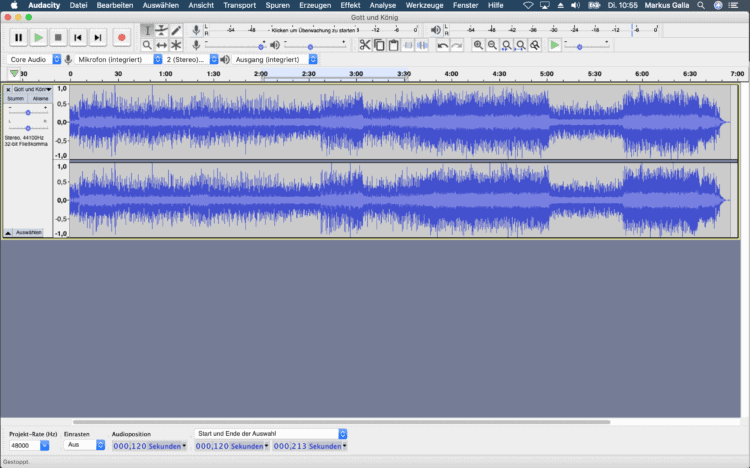Cut selection with the scissors icon
750x468 pixels.
pos(365,45)
